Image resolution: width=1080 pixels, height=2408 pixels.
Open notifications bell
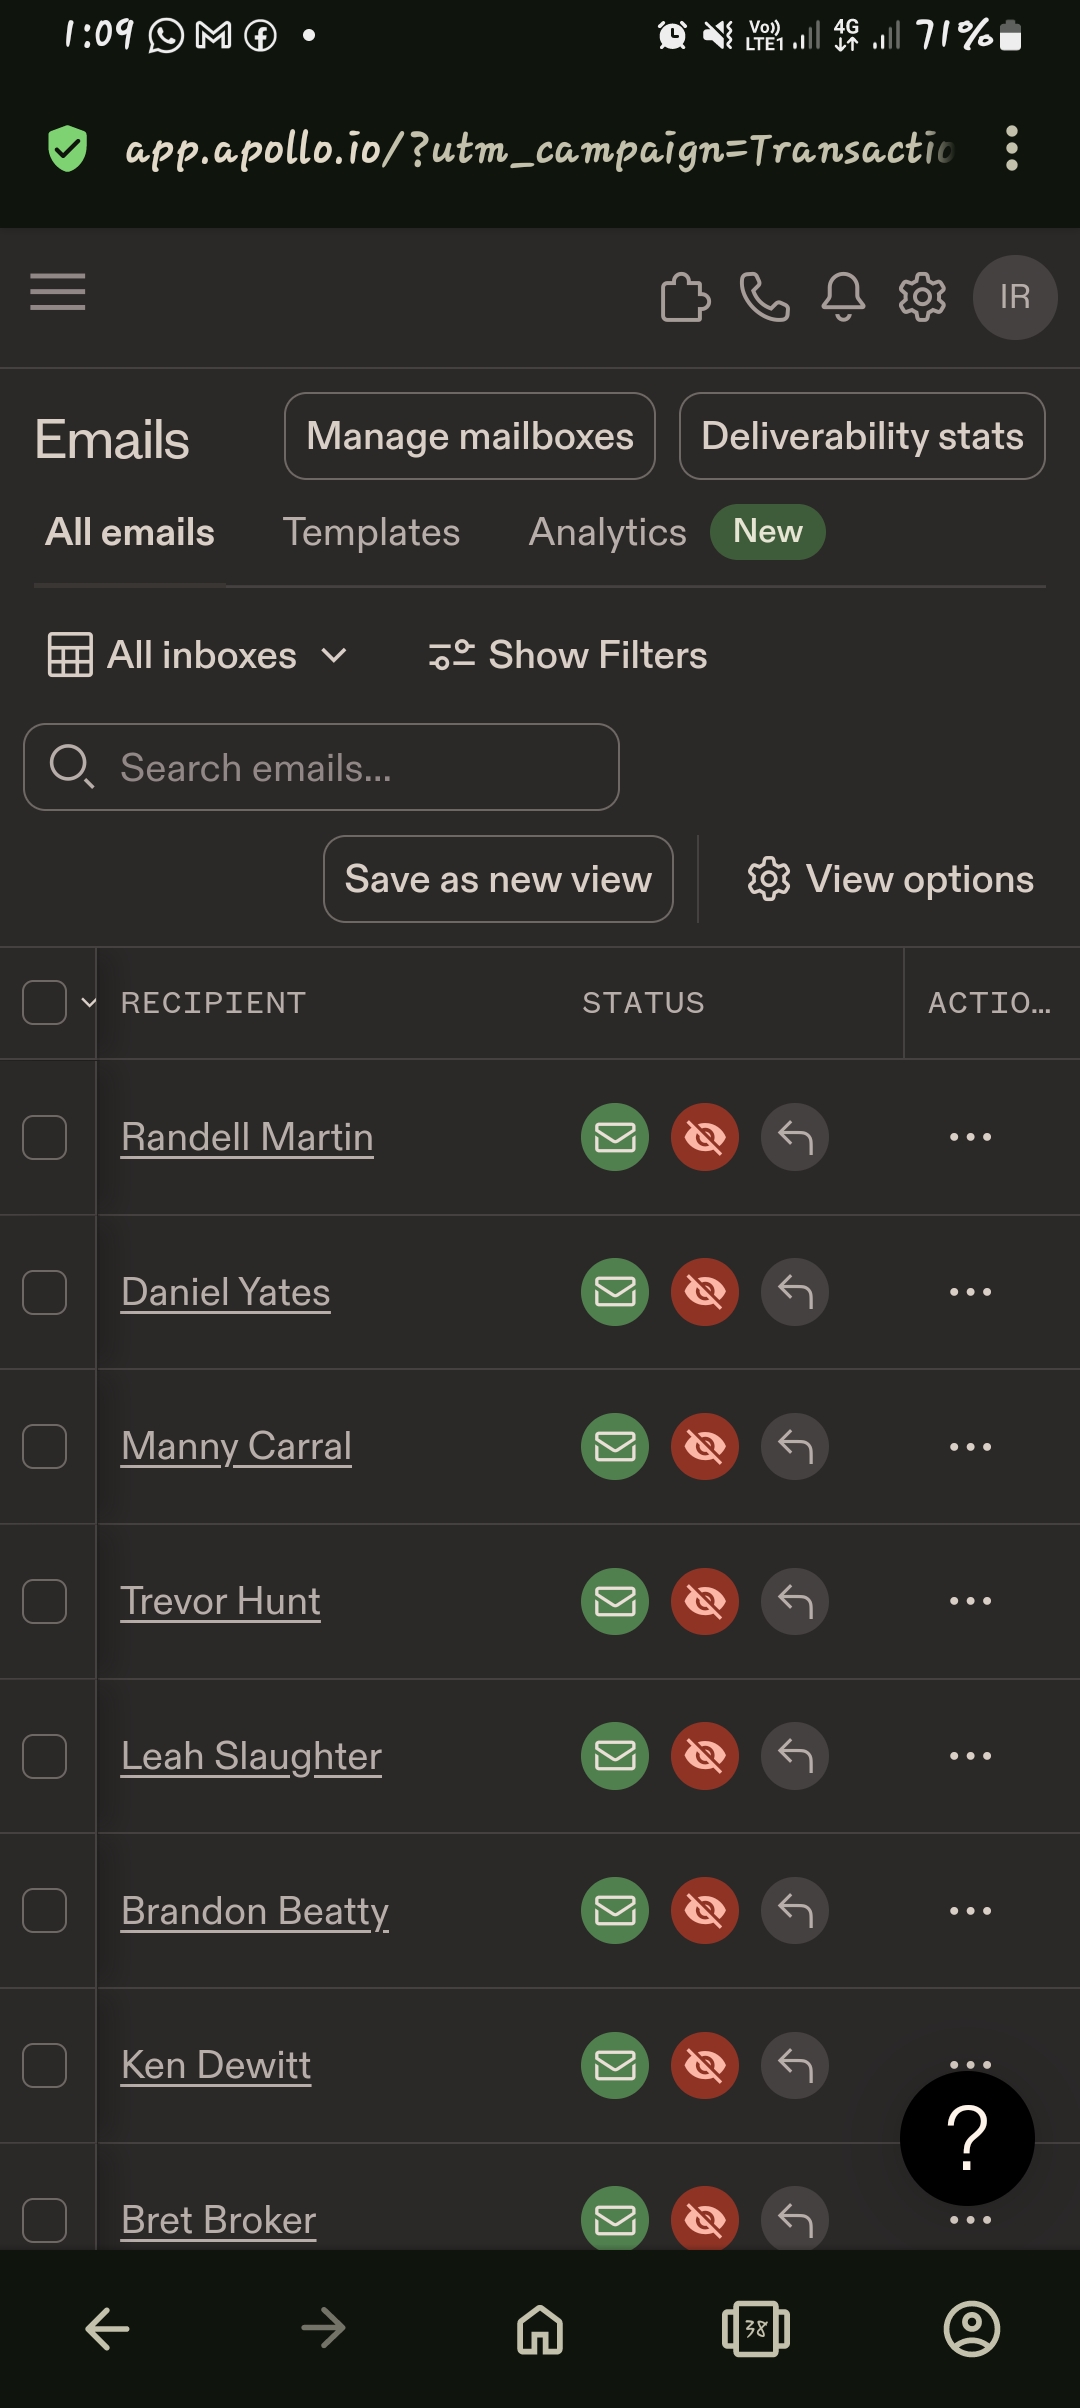point(843,297)
